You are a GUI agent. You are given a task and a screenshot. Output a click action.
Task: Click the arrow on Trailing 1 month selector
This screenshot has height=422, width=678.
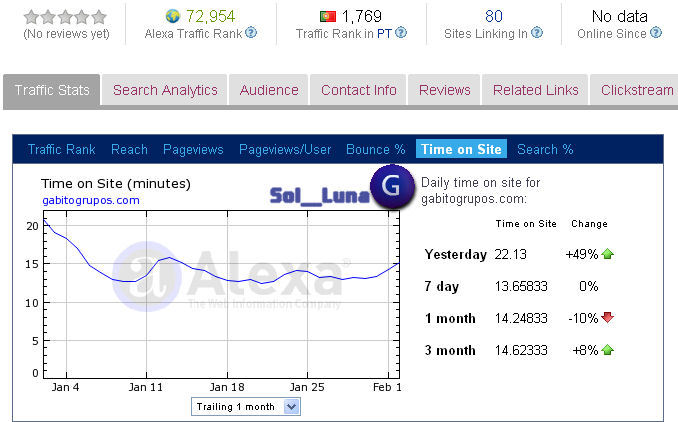click(291, 406)
